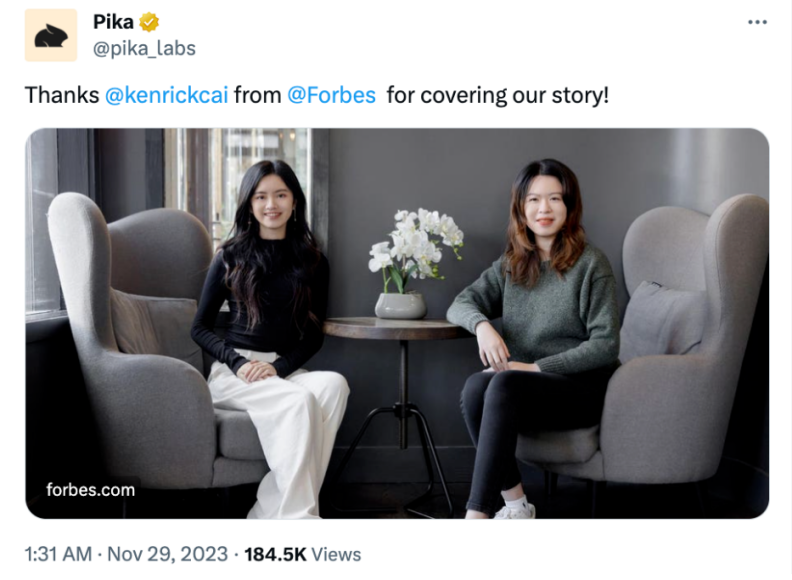The height and width of the screenshot is (580, 792).
Task: Click the Pika rabbit profile avatar
Action: pyautogui.click(x=50, y=35)
